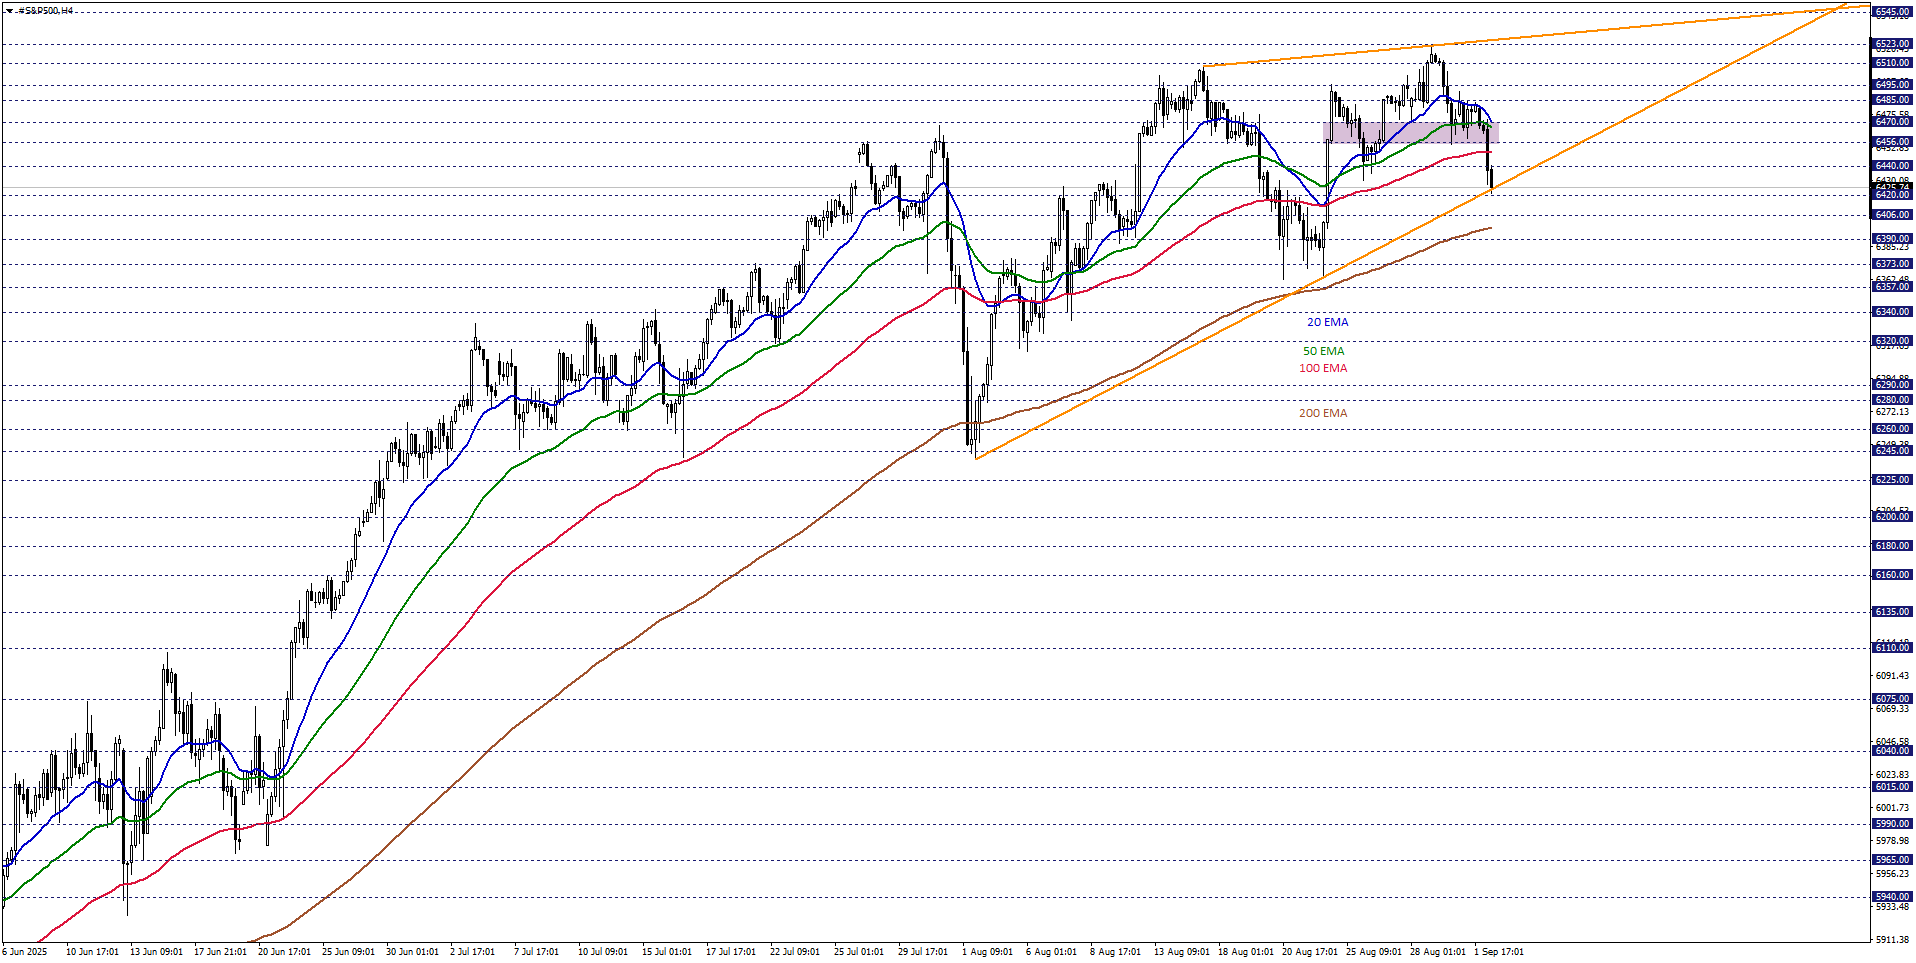The height and width of the screenshot is (963, 1916).
Task: Click the 6135.00 price level label
Action: [x=1892, y=612]
